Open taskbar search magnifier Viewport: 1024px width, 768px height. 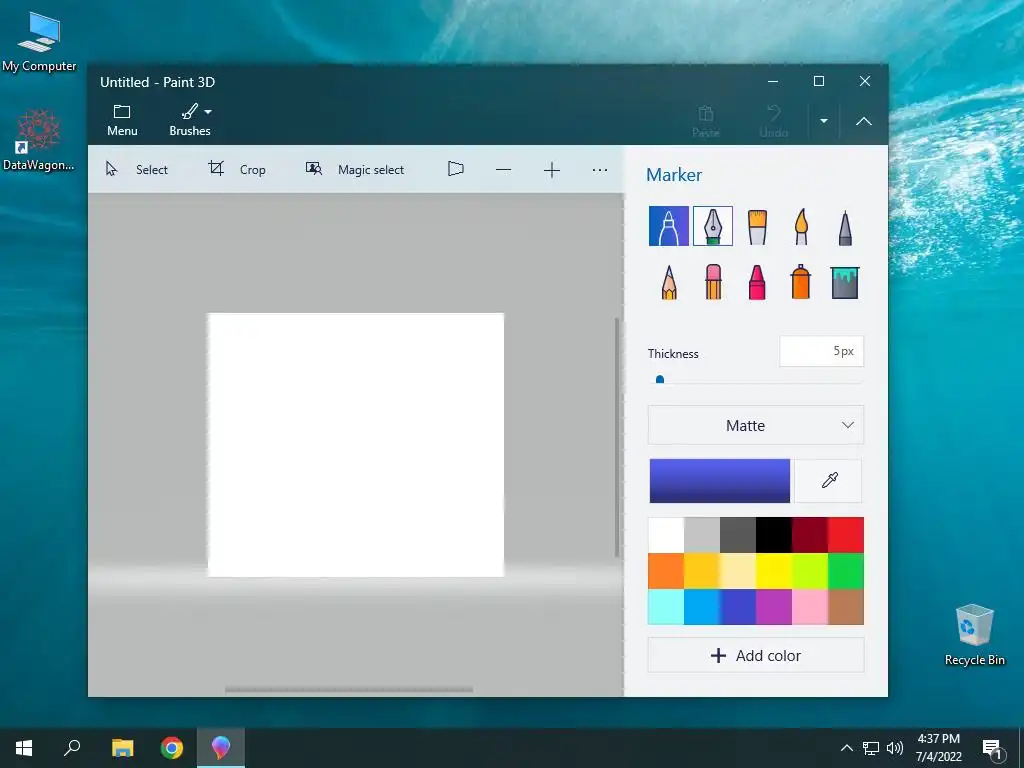point(72,748)
